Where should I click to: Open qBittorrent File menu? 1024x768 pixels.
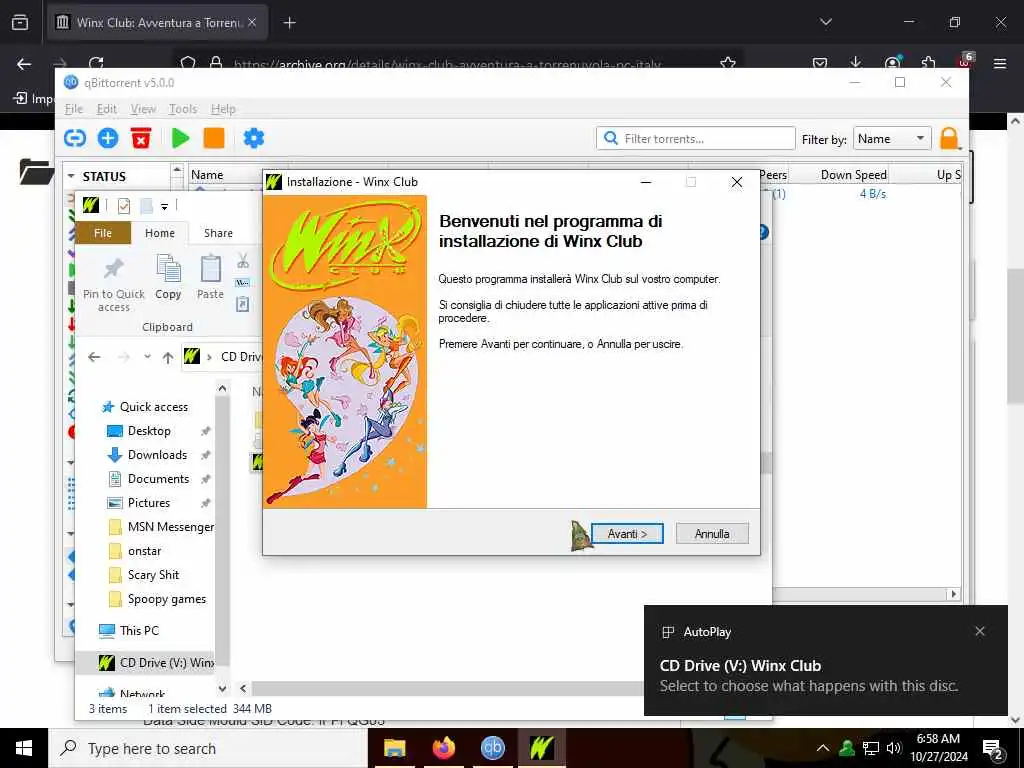coord(74,109)
